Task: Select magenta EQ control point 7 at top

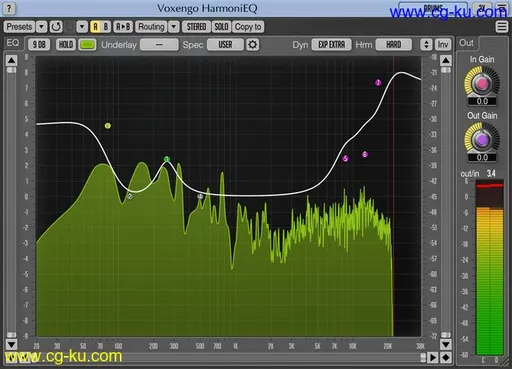Action: (x=378, y=82)
